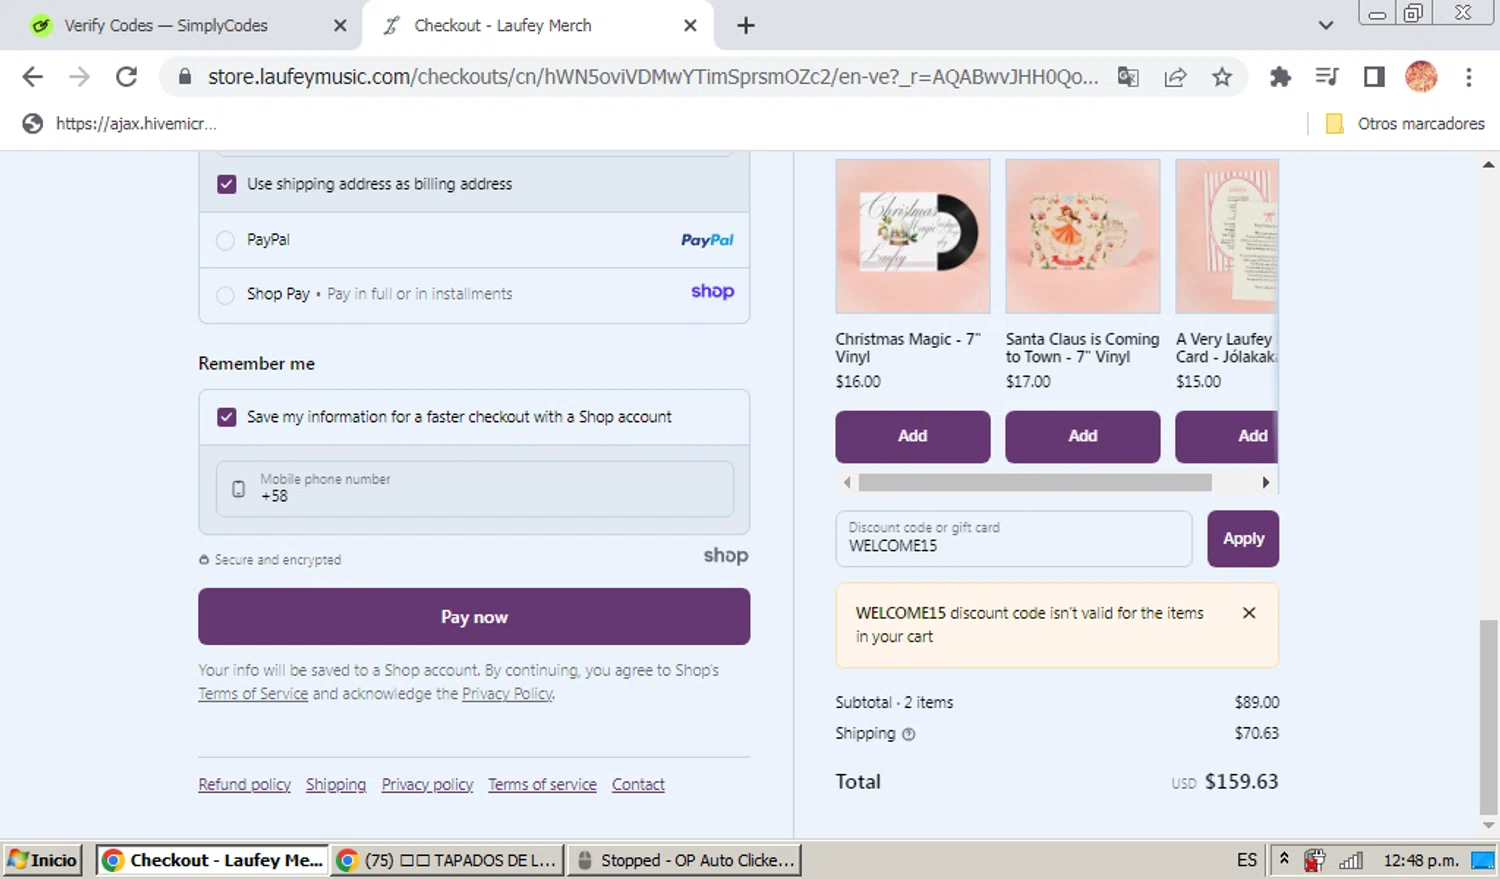Screen dimensions: 1500x879
Task: Switch to TAPADOS DE L taskbar window
Action: coord(447,860)
